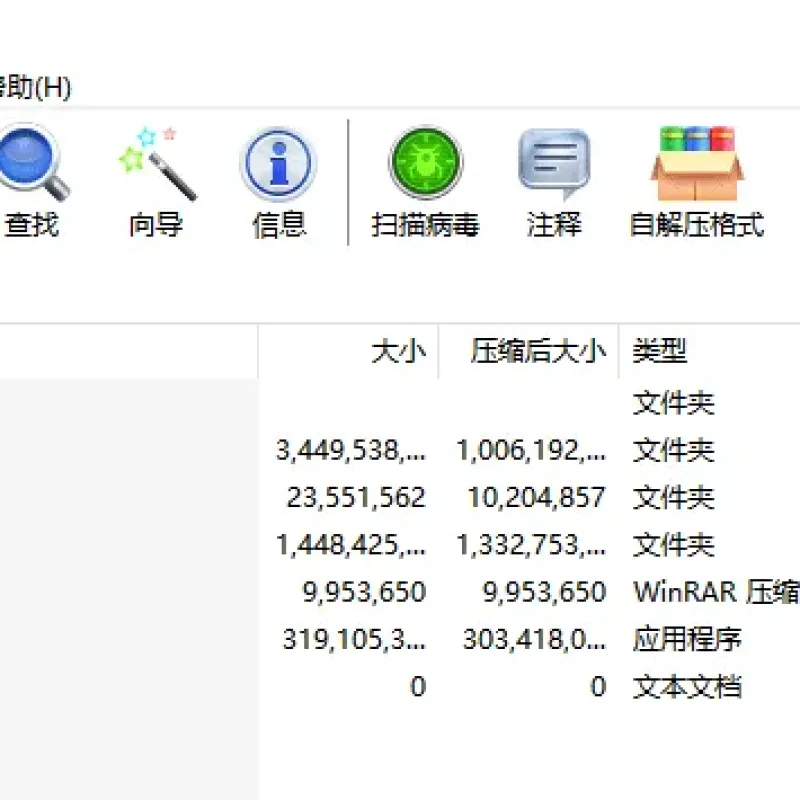Open the 帮助(H) menu

coord(35,88)
